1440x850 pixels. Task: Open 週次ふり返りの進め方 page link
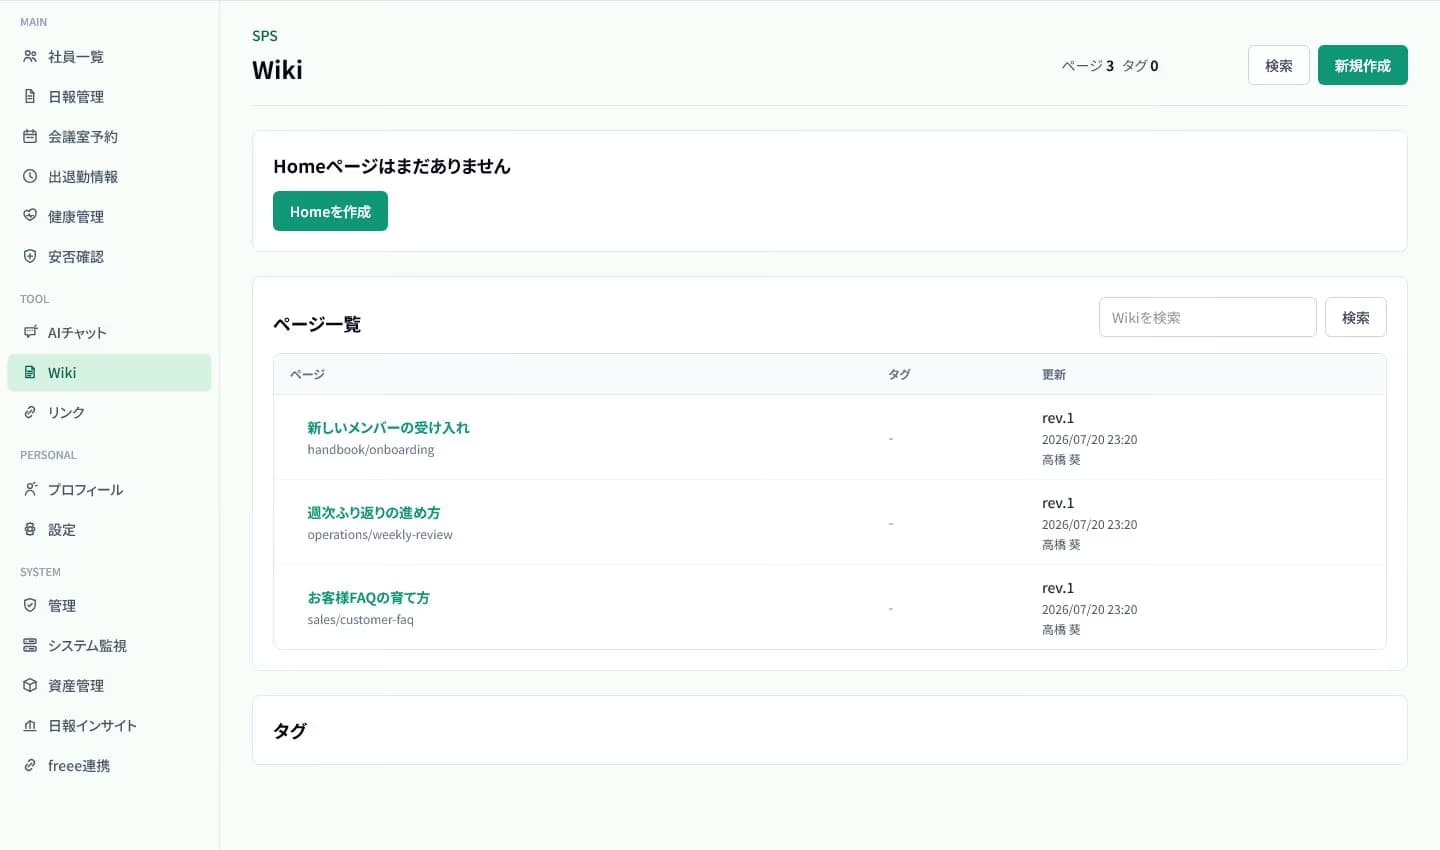point(374,512)
